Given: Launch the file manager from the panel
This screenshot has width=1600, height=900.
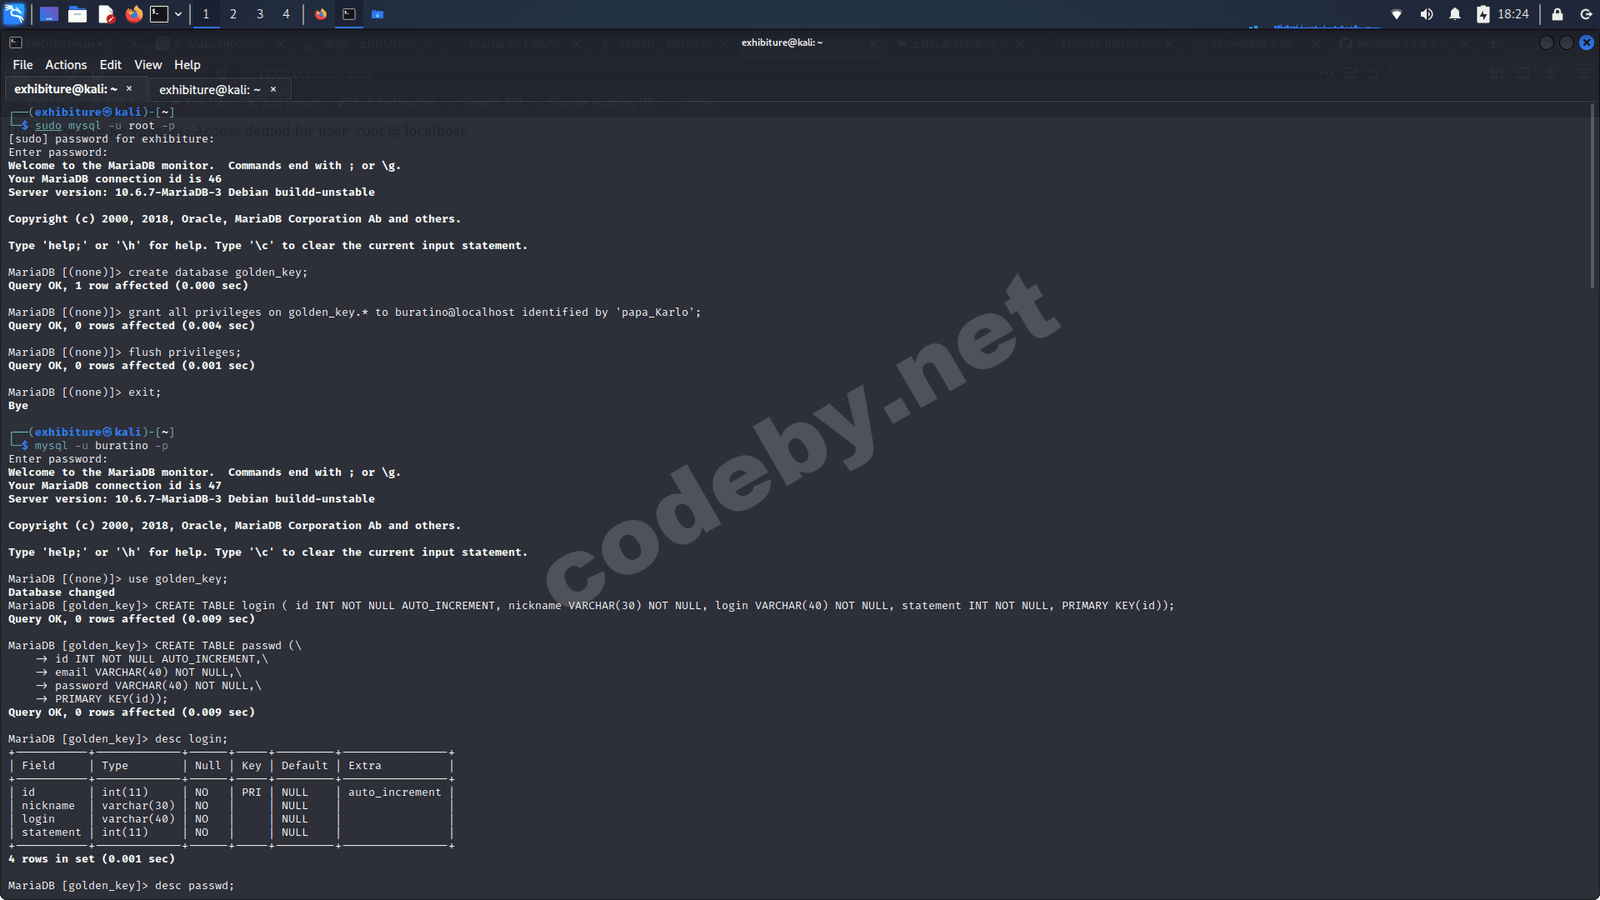Looking at the screenshot, I should (77, 14).
